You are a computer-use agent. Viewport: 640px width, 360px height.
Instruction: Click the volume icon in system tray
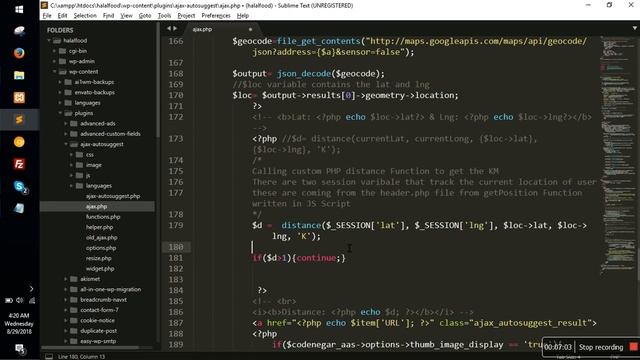(x=20, y=300)
